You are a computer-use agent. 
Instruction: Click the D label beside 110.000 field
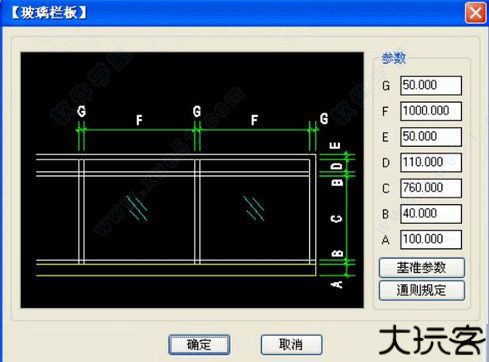[x=386, y=163]
